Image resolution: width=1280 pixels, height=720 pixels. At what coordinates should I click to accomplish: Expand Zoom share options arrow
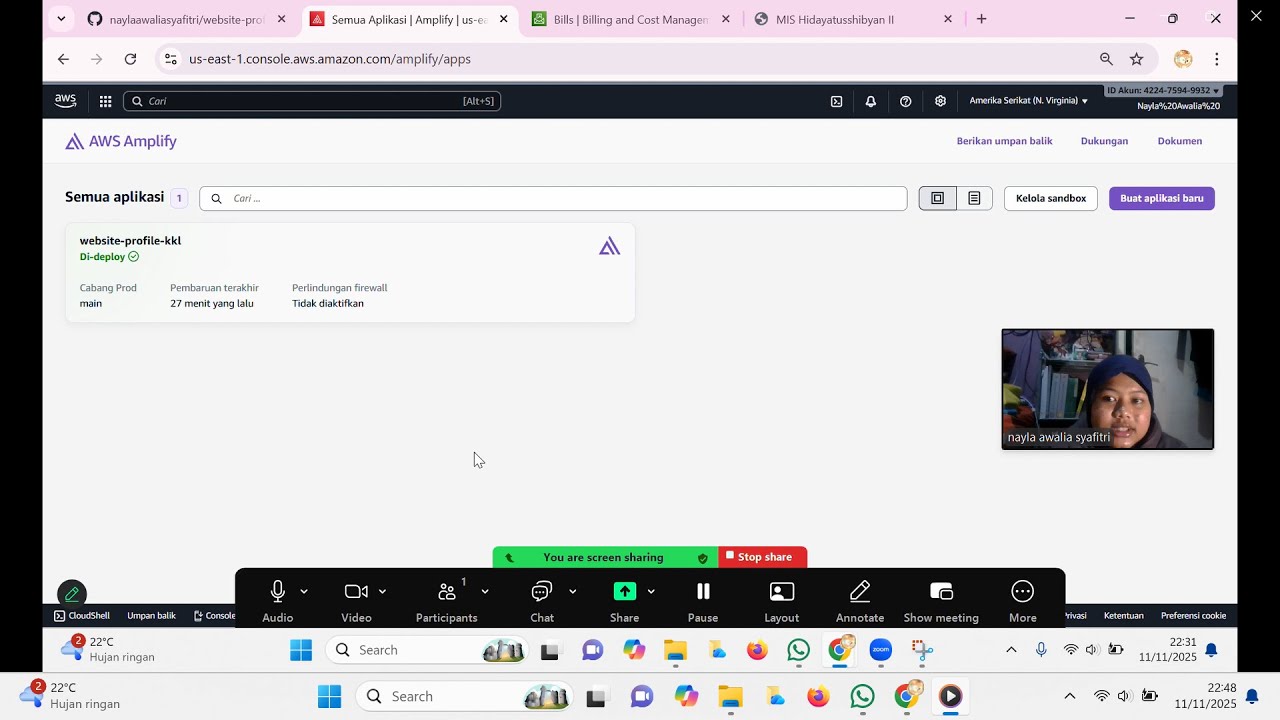click(651, 591)
